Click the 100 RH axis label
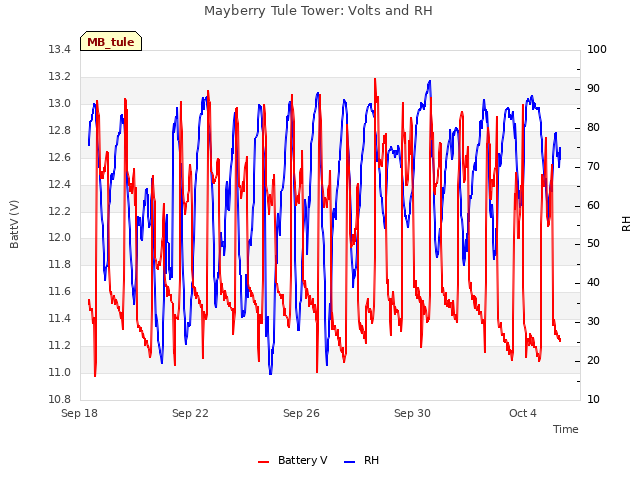 (x=597, y=50)
